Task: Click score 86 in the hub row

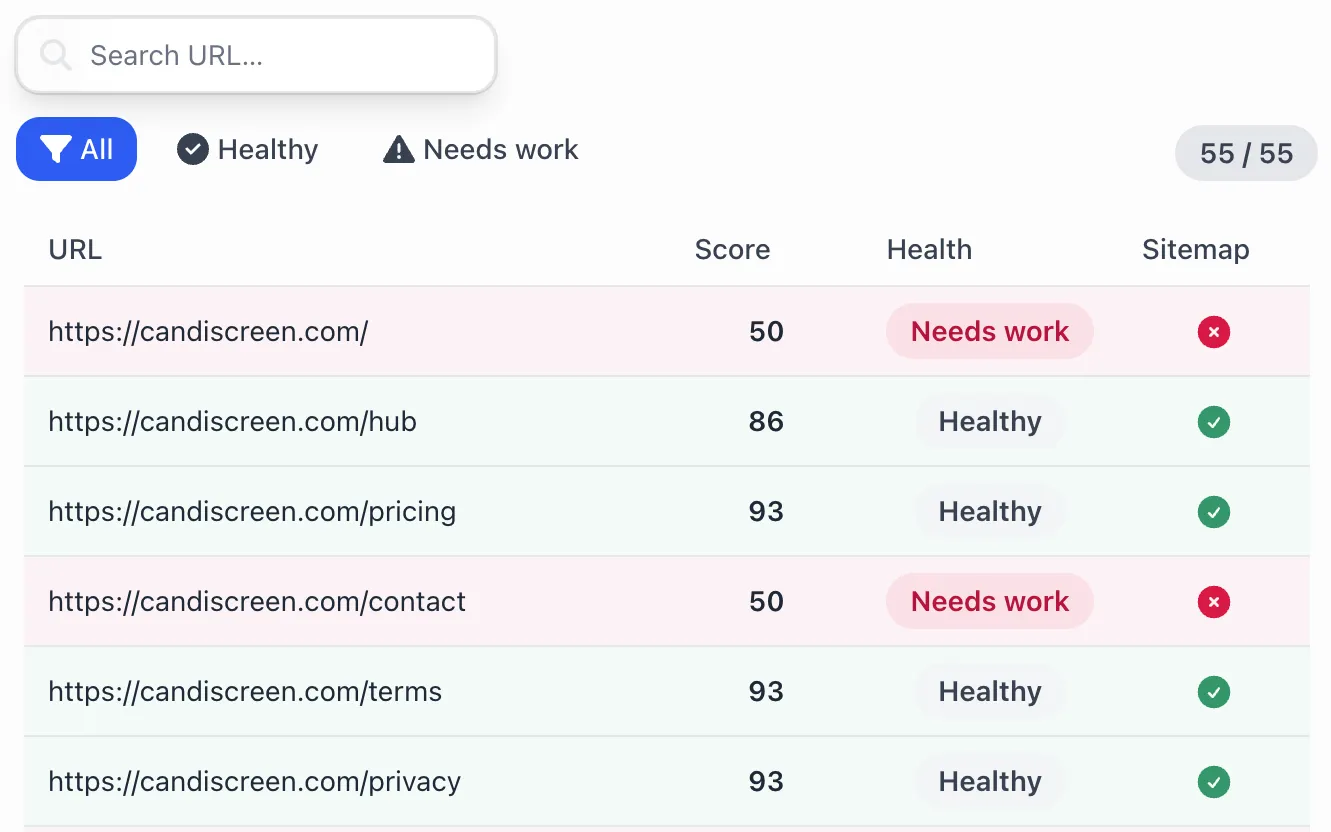Action: click(x=766, y=421)
